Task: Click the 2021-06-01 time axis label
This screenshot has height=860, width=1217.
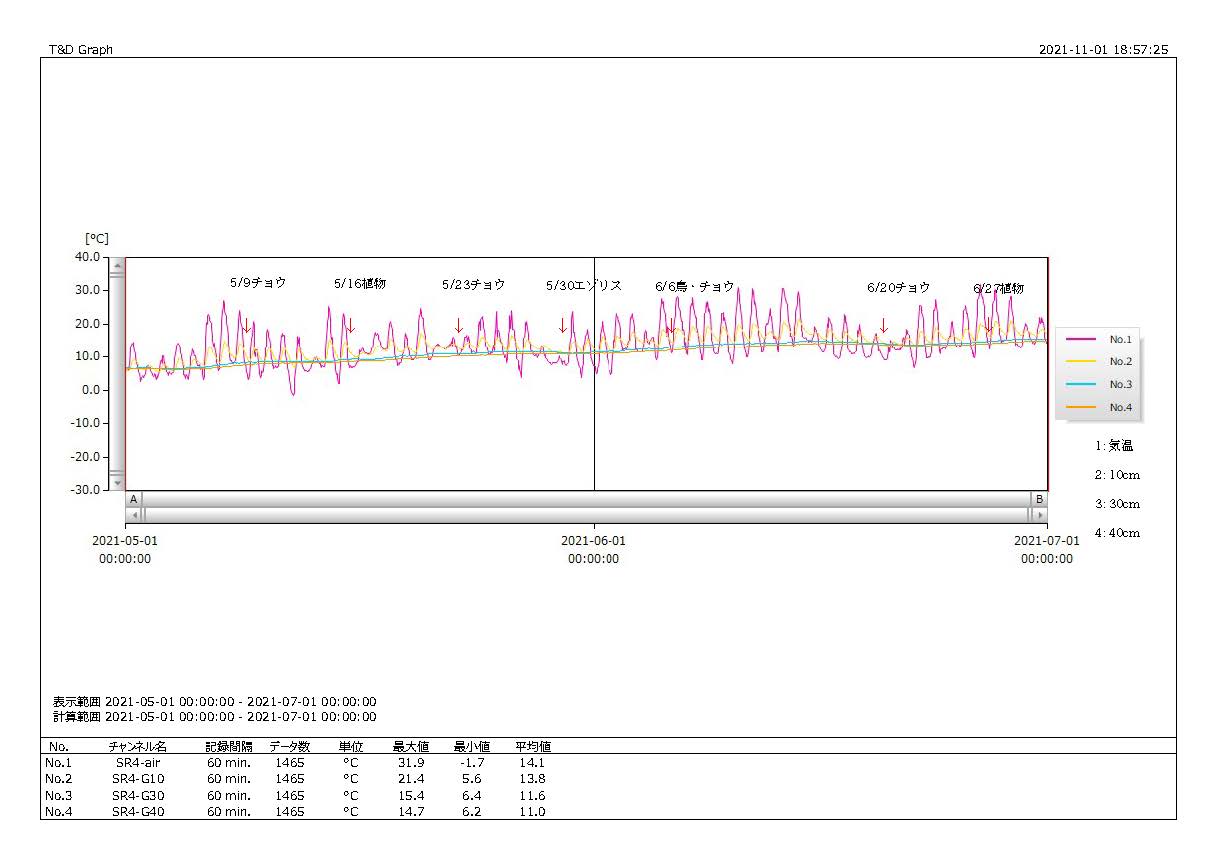Action: click(x=593, y=541)
